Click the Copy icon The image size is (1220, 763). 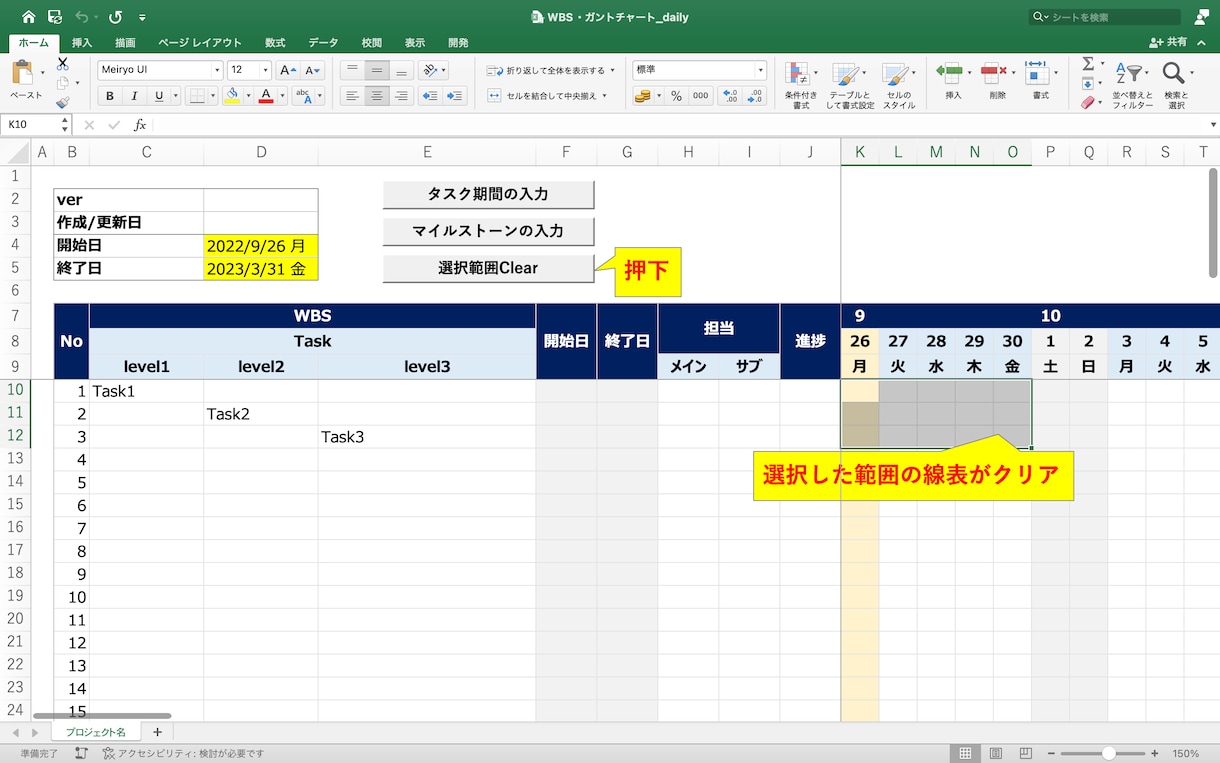click(x=63, y=83)
